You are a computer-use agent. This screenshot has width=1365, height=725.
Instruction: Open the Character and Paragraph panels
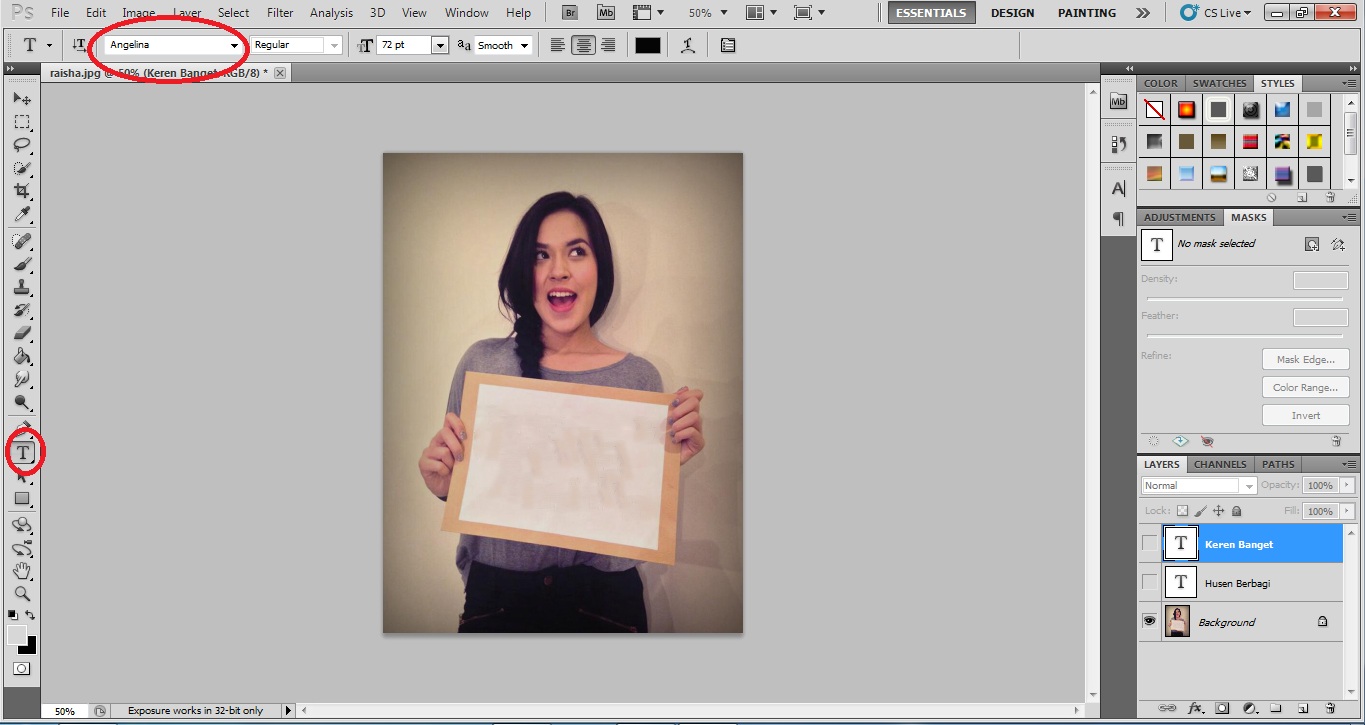click(728, 45)
